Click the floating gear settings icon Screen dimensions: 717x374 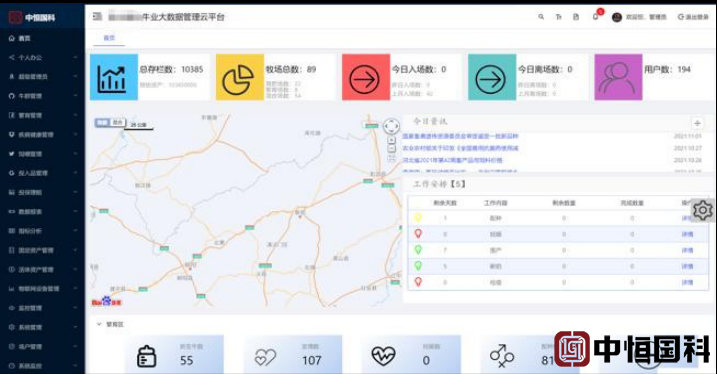coord(702,210)
